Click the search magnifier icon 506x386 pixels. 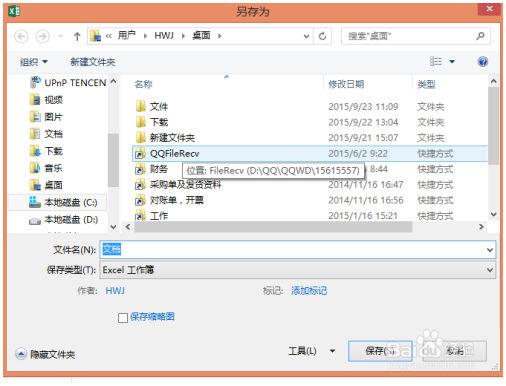coord(480,36)
